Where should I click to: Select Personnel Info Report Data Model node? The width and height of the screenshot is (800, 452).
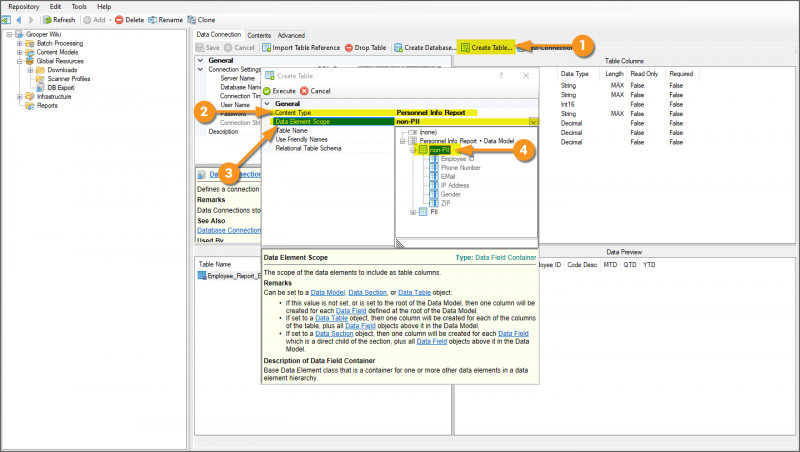(466, 141)
